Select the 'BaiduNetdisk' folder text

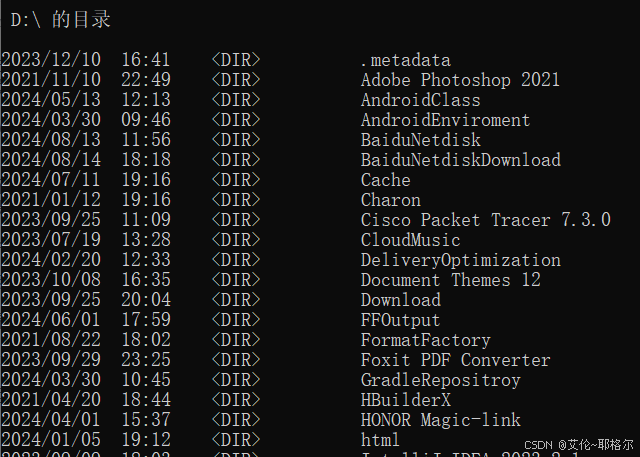click(x=421, y=140)
